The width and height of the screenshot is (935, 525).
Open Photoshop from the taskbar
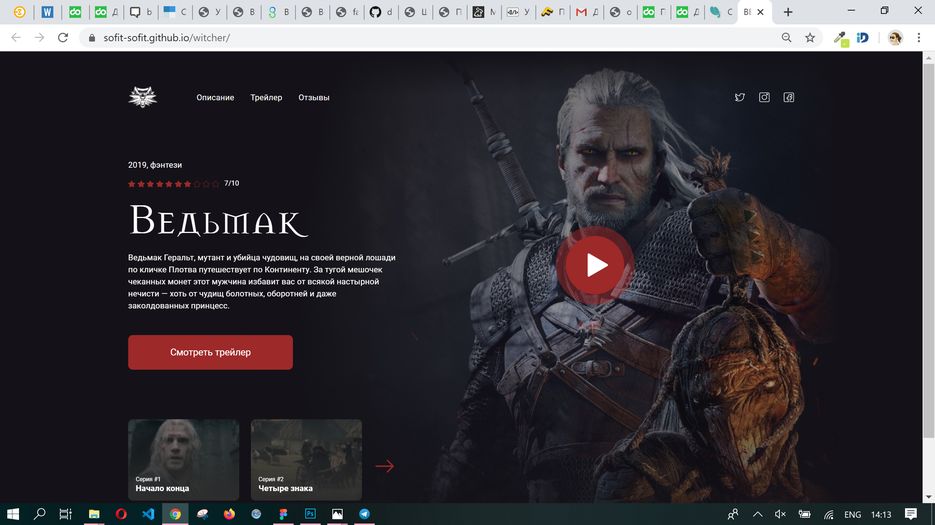tap(310, 514)
